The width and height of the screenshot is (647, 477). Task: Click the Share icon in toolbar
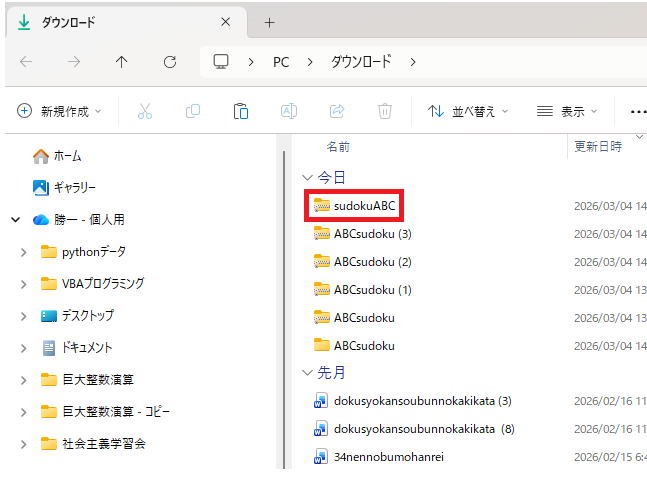pyautogui.click(x=337, y=111)
